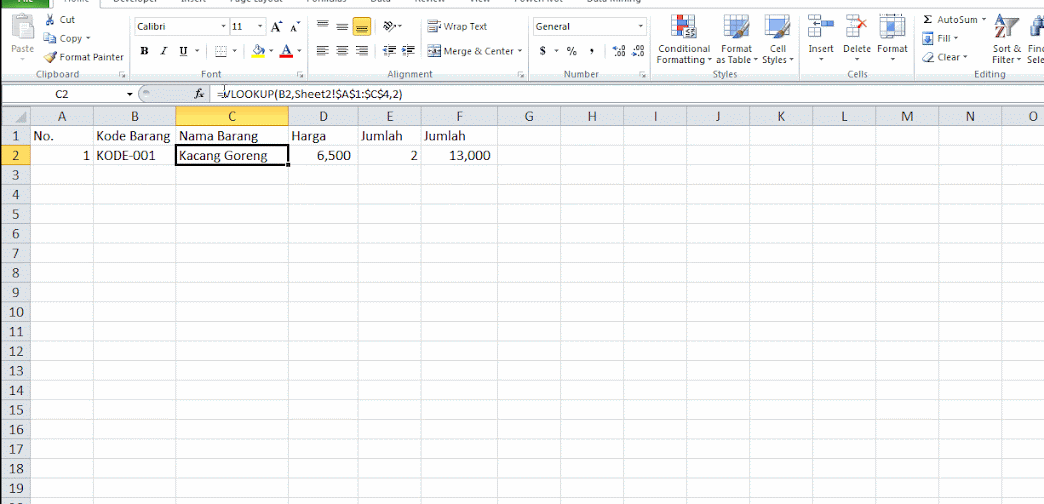Click the Name Box showing C2
The image size is (1044, 504).
(62, 95)
